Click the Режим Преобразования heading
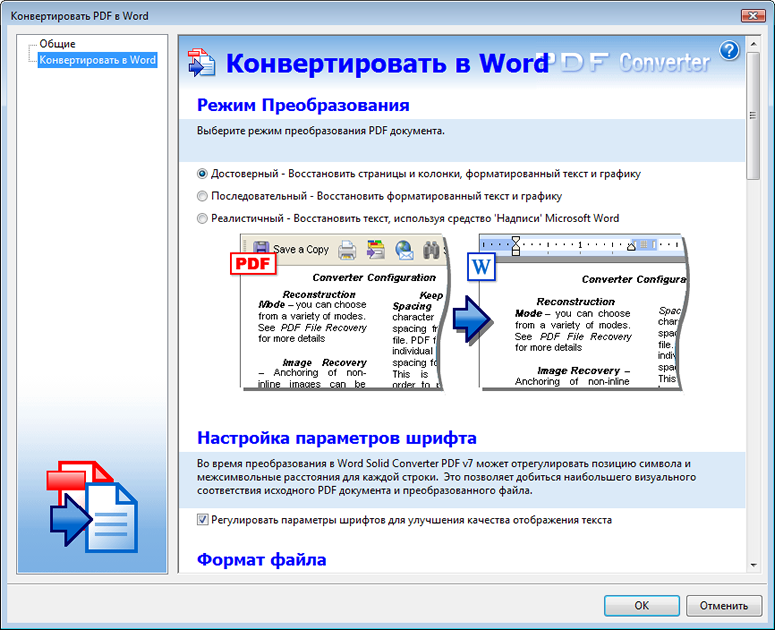Image resolution: width=775 pixels, height=630 pixels. click(303, 105)
